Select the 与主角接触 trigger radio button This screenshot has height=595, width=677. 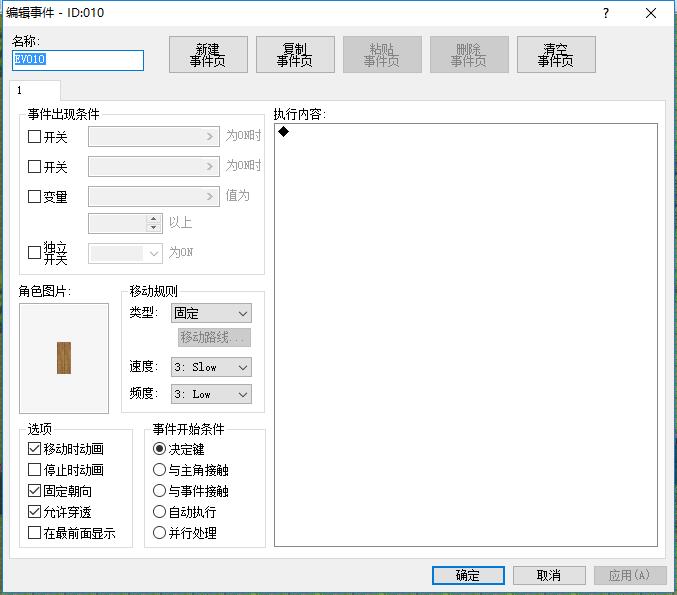click(x=159, y=470)
